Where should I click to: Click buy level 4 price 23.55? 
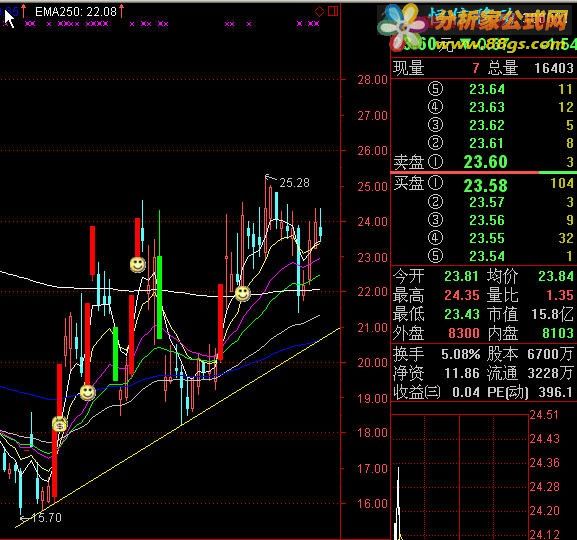coord(487,238)
